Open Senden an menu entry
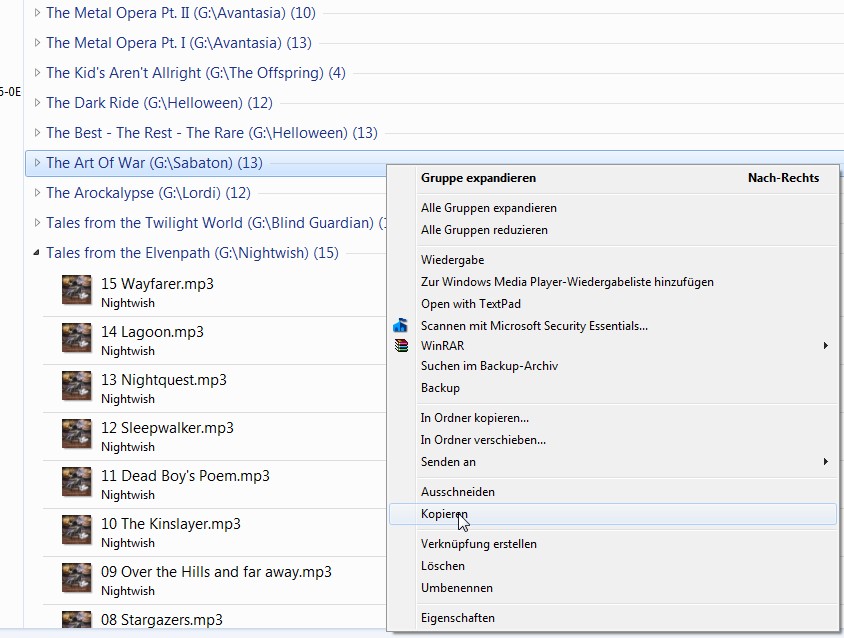The height and width of the screenshot is (638, 844). point(613,462)
